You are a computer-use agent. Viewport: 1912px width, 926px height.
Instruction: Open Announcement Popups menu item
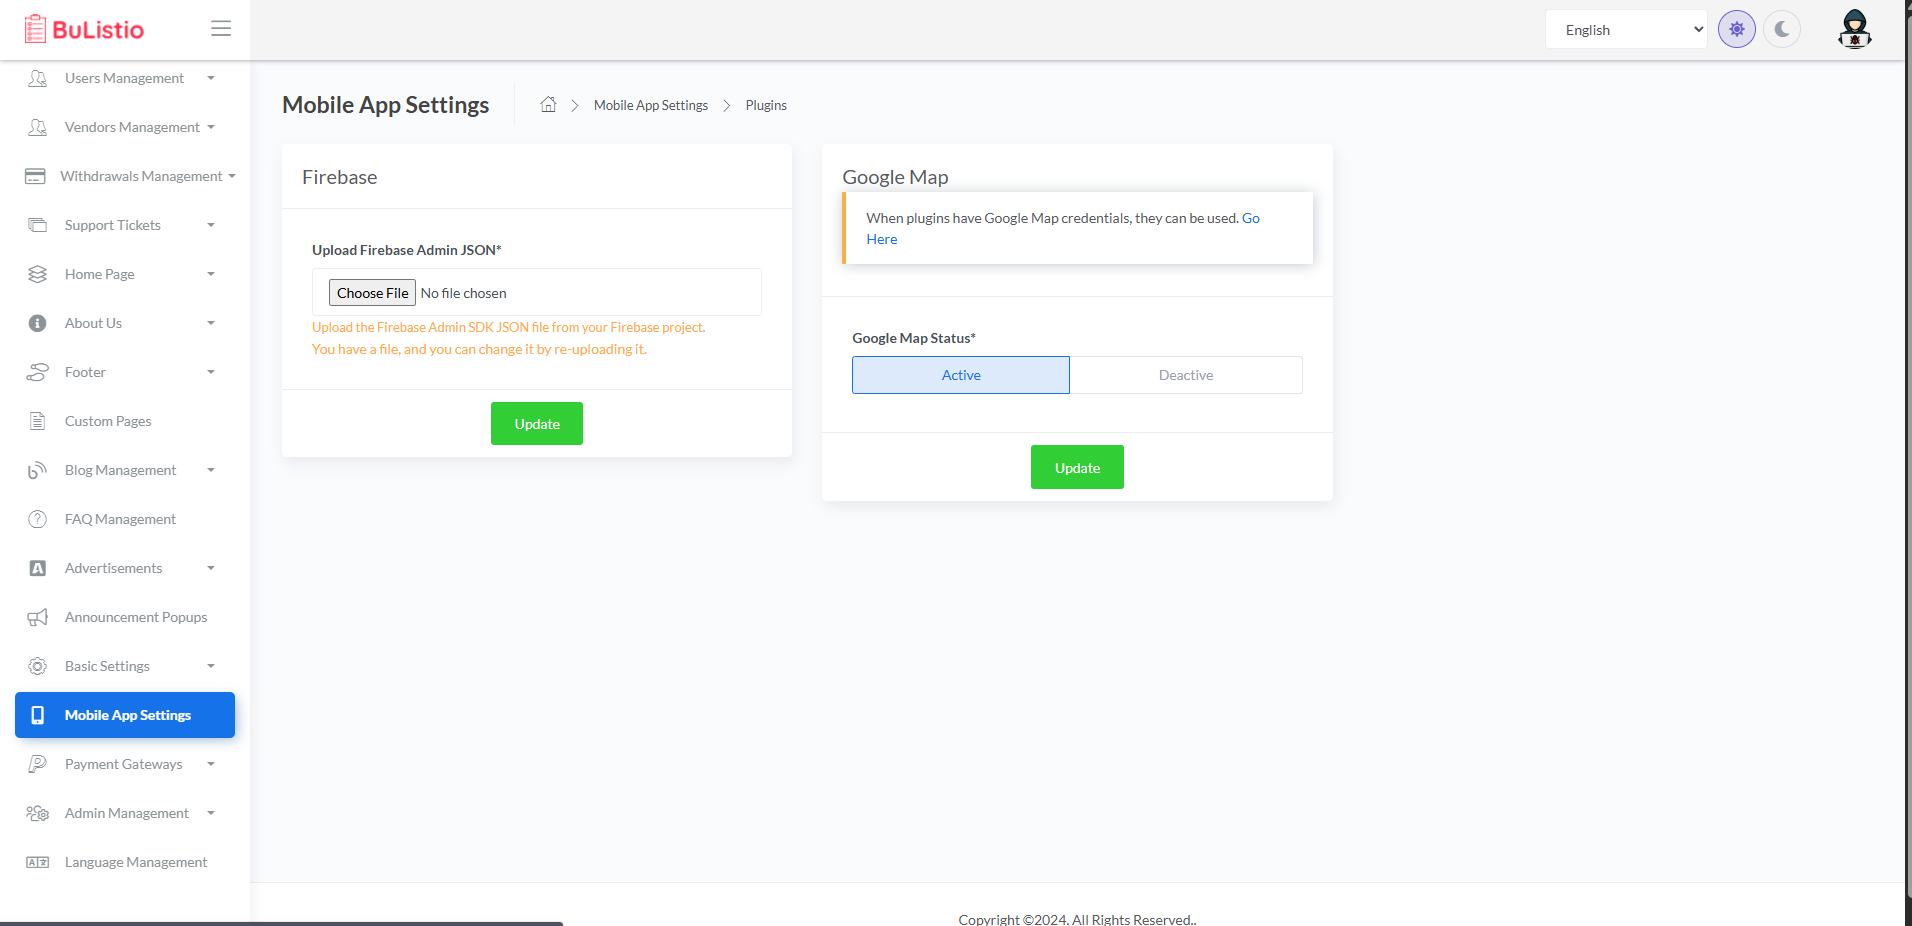(x=125, y=617)
